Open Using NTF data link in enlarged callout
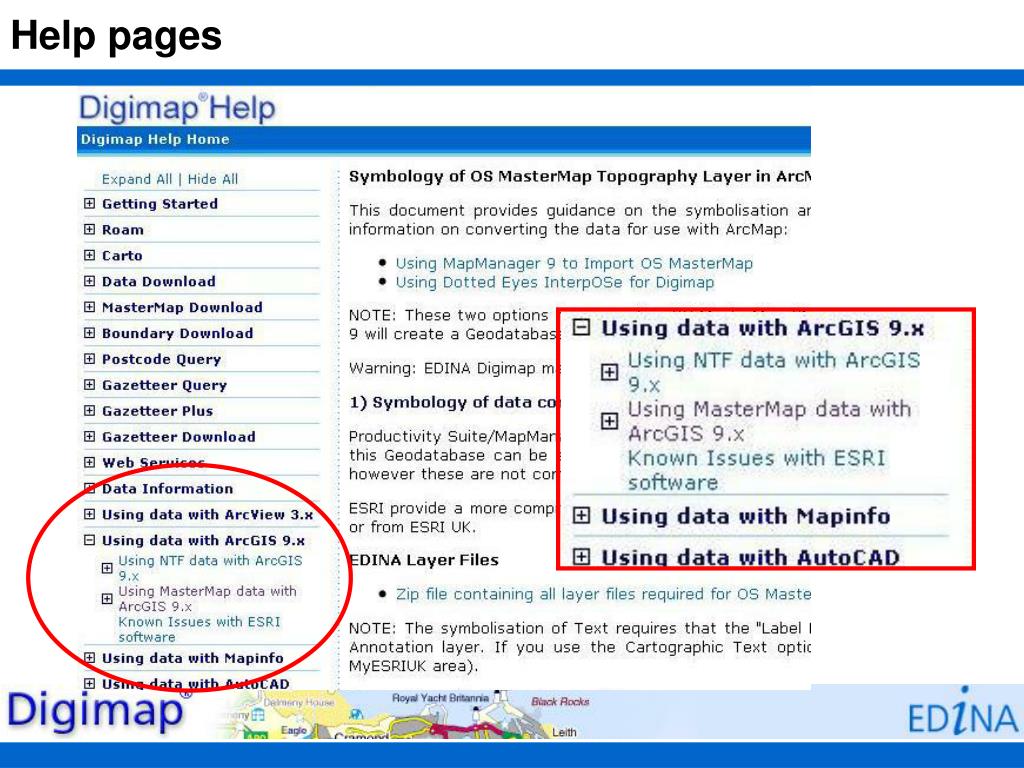The image size is (1024, 768). (x=774, y=372)
